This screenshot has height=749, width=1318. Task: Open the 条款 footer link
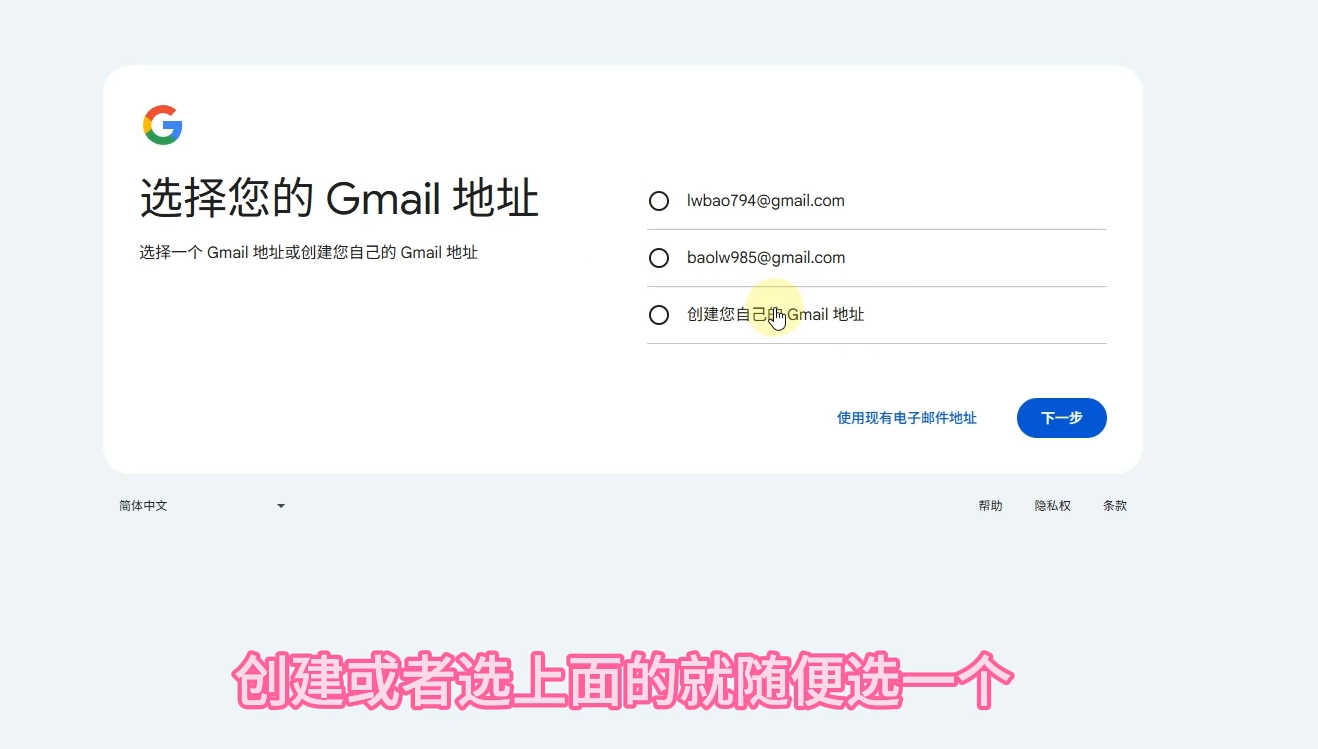[1115, 506]
